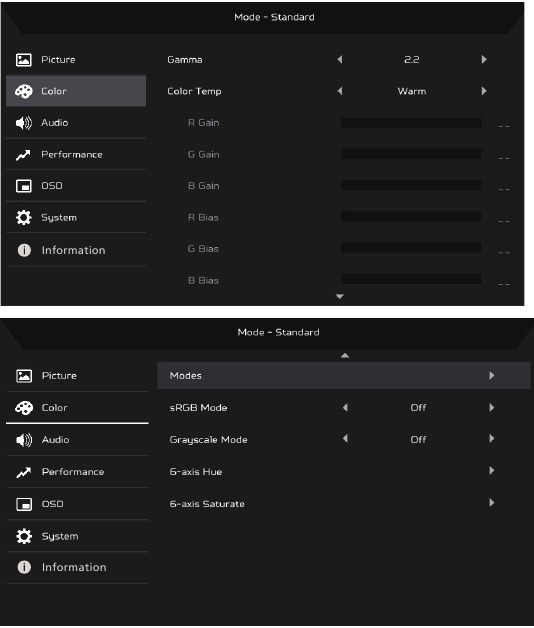Toggle Grayscale Mode with its right arrow
534x628 pixels.
492,439
